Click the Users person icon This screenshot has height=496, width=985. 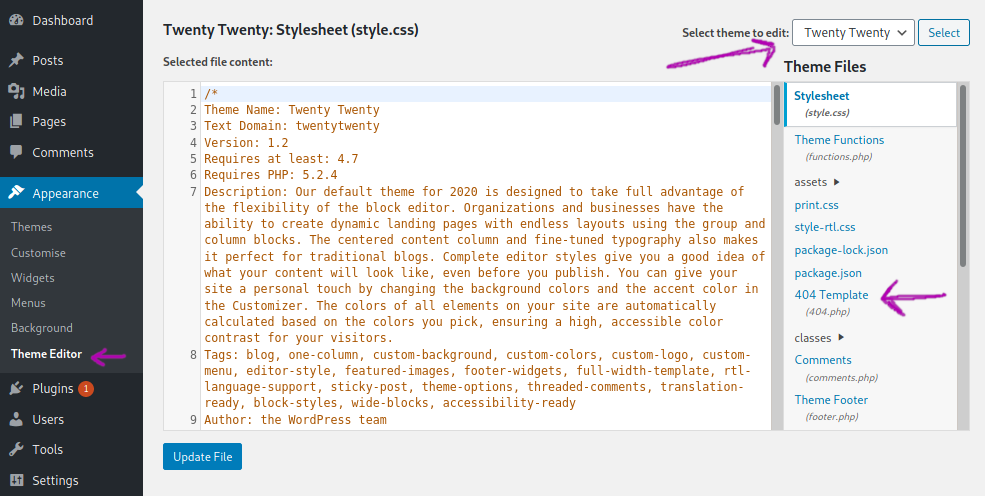(x=16, y=419)
